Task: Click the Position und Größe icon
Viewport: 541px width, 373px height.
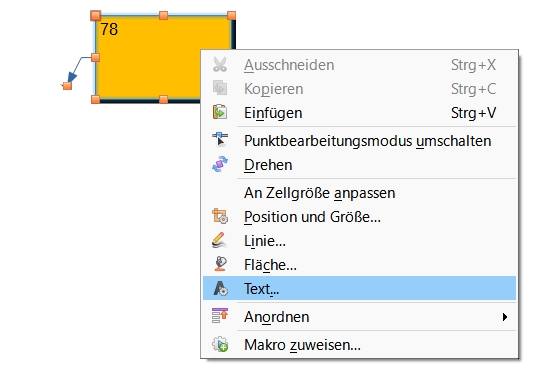Action: tap(220, 216)
